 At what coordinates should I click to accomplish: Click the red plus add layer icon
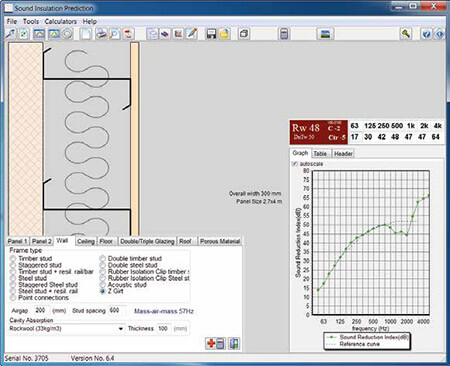tap(215, 343)
